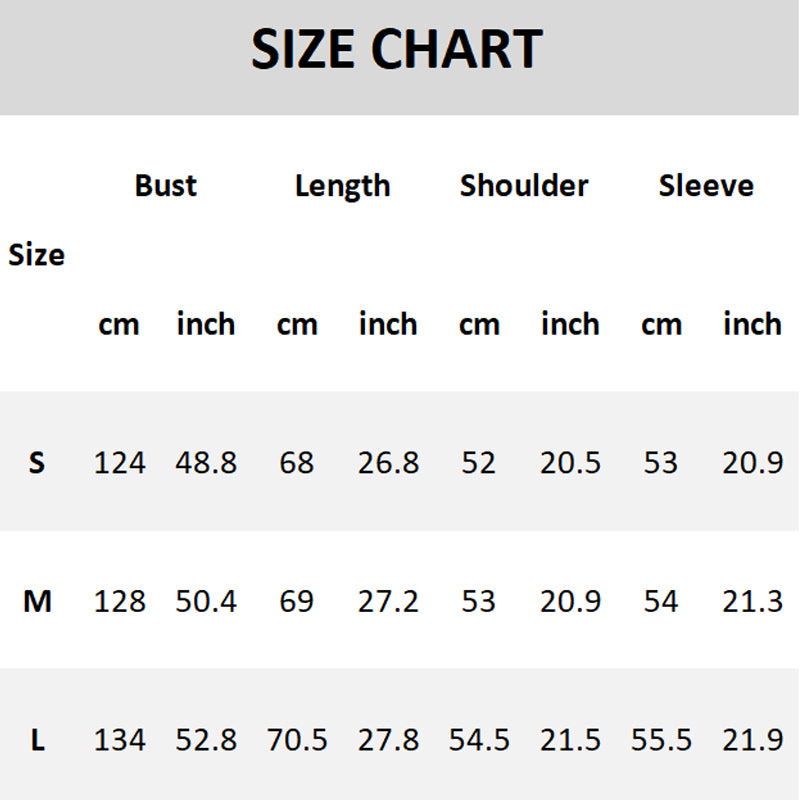Select the S size row label
The image size is (800, 800).
tap(37, 463)
